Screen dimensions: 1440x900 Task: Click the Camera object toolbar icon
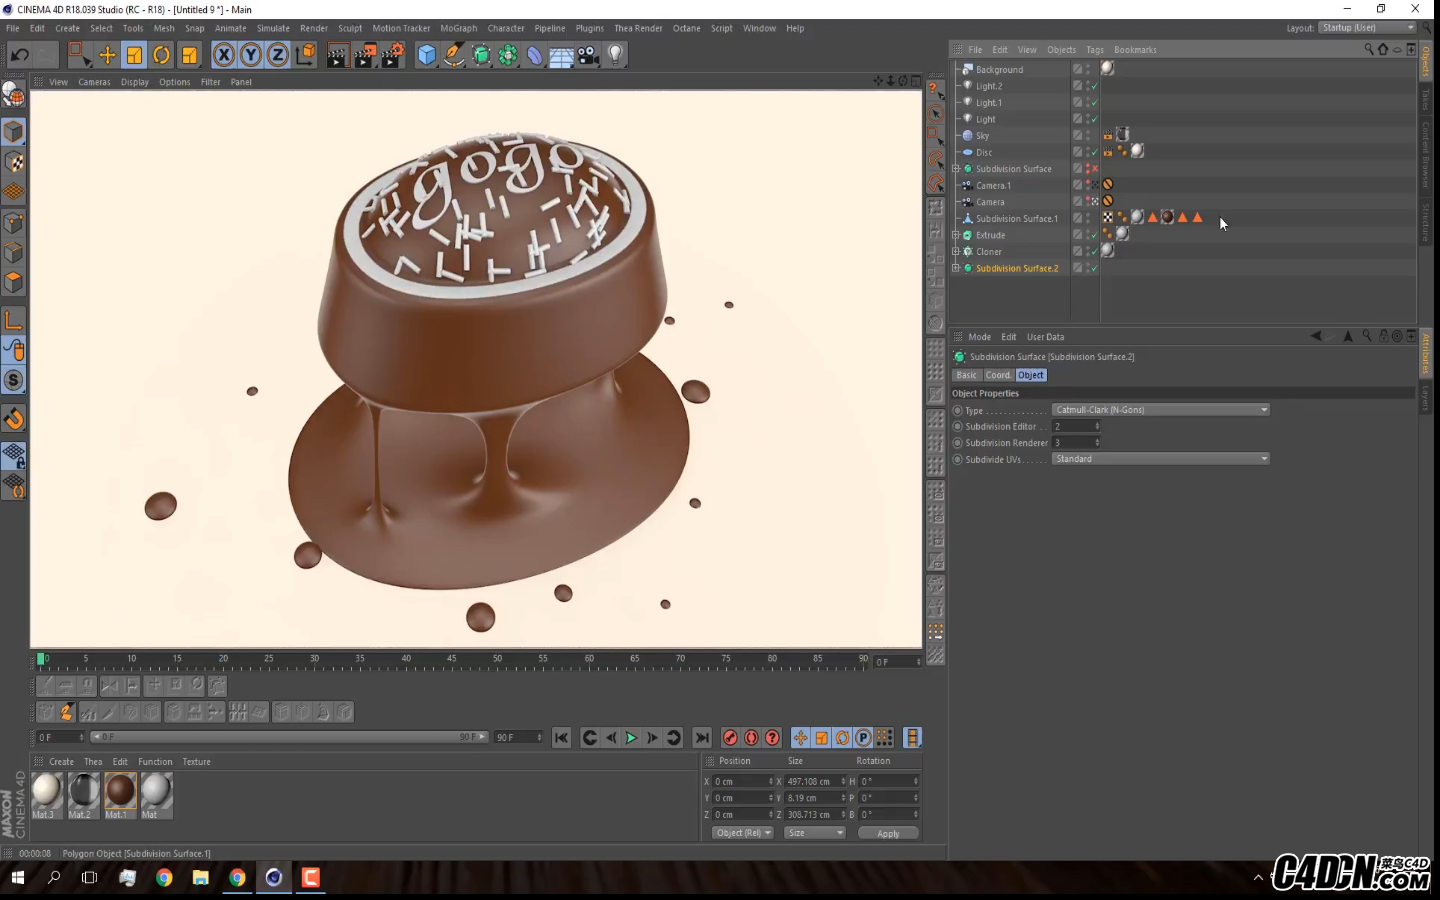click(589, 55)
